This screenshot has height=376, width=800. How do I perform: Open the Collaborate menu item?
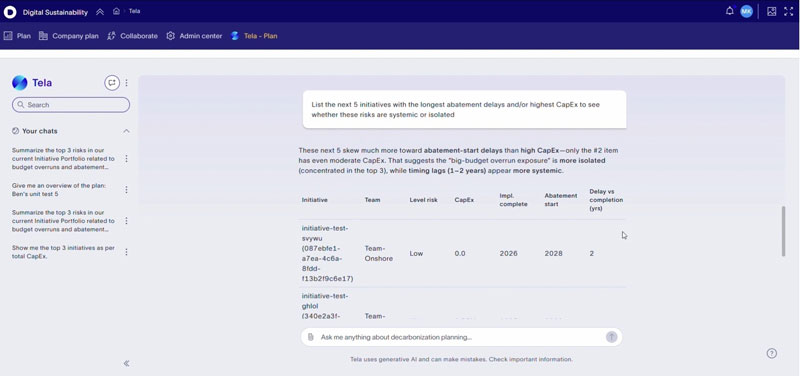tap(132, 36)
